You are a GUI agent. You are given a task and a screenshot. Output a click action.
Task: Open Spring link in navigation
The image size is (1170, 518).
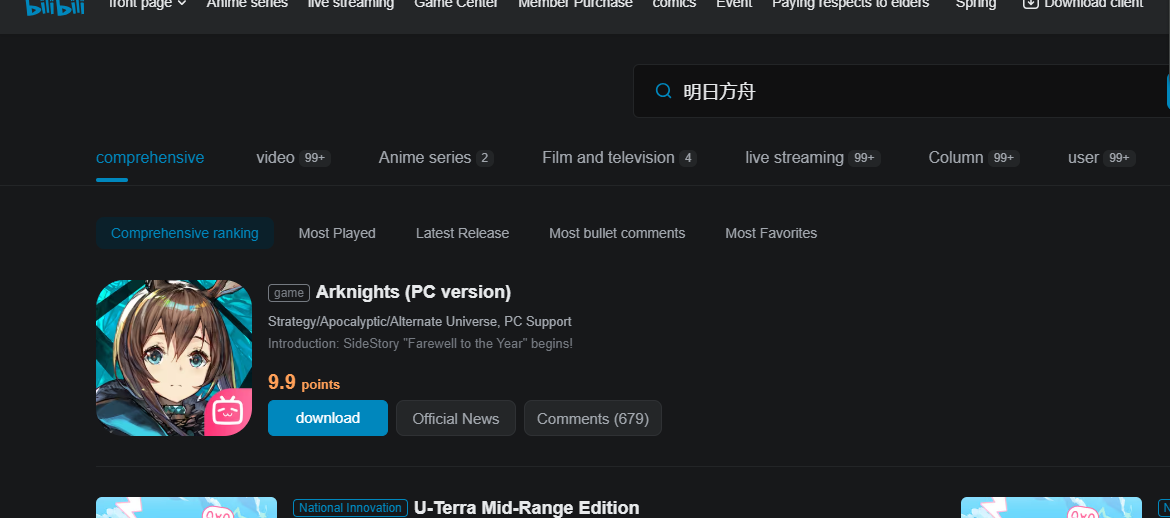pos(976,4)
